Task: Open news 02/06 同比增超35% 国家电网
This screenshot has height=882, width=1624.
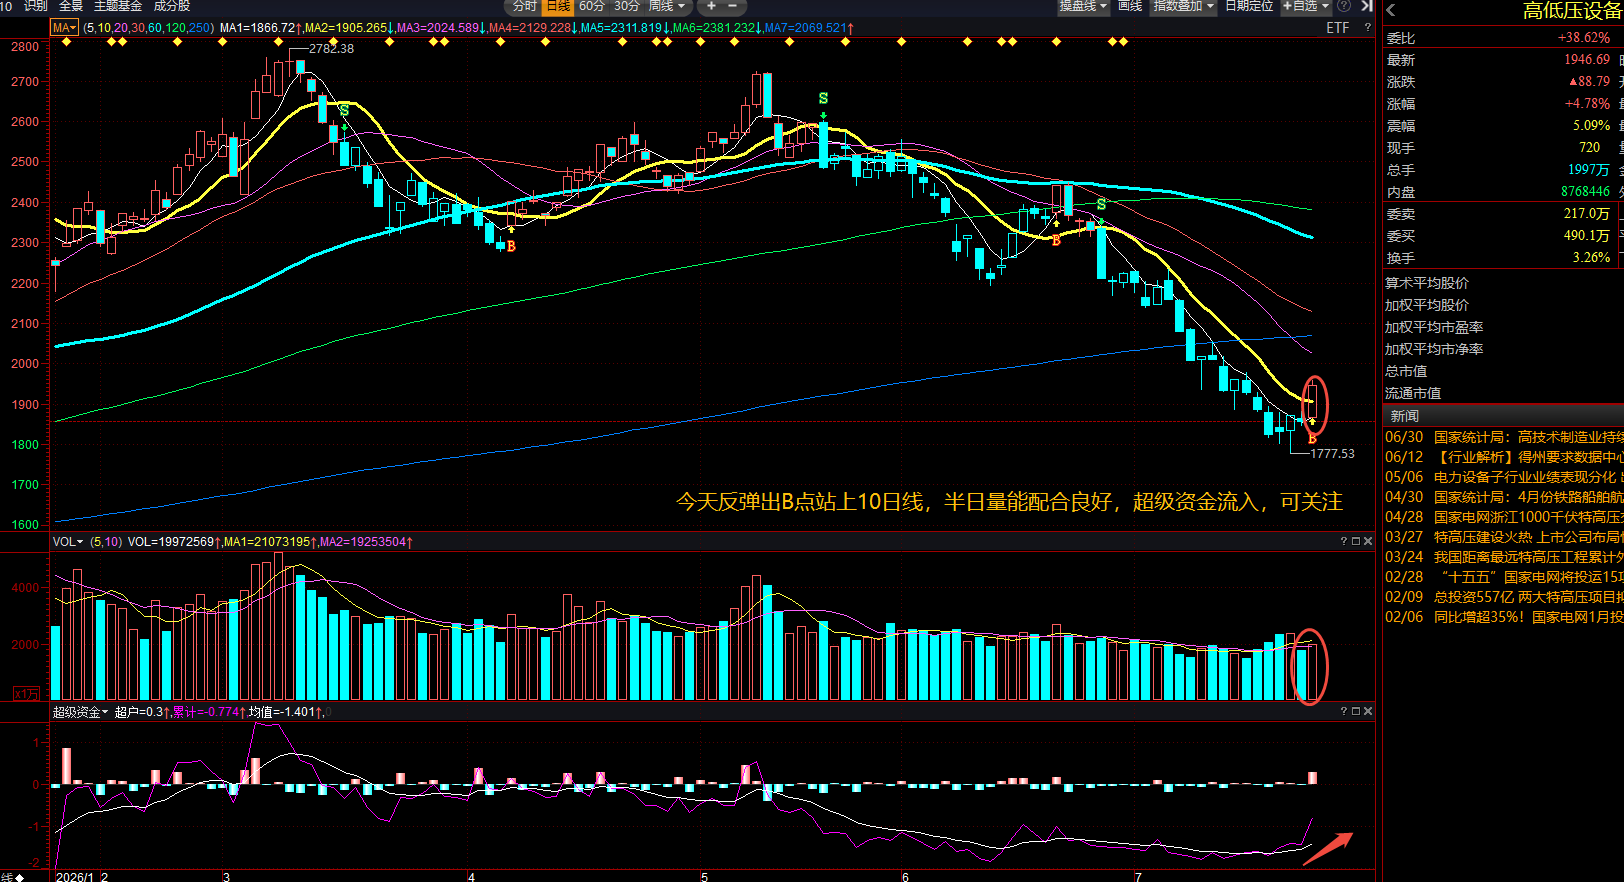Action: point(1503,617)
